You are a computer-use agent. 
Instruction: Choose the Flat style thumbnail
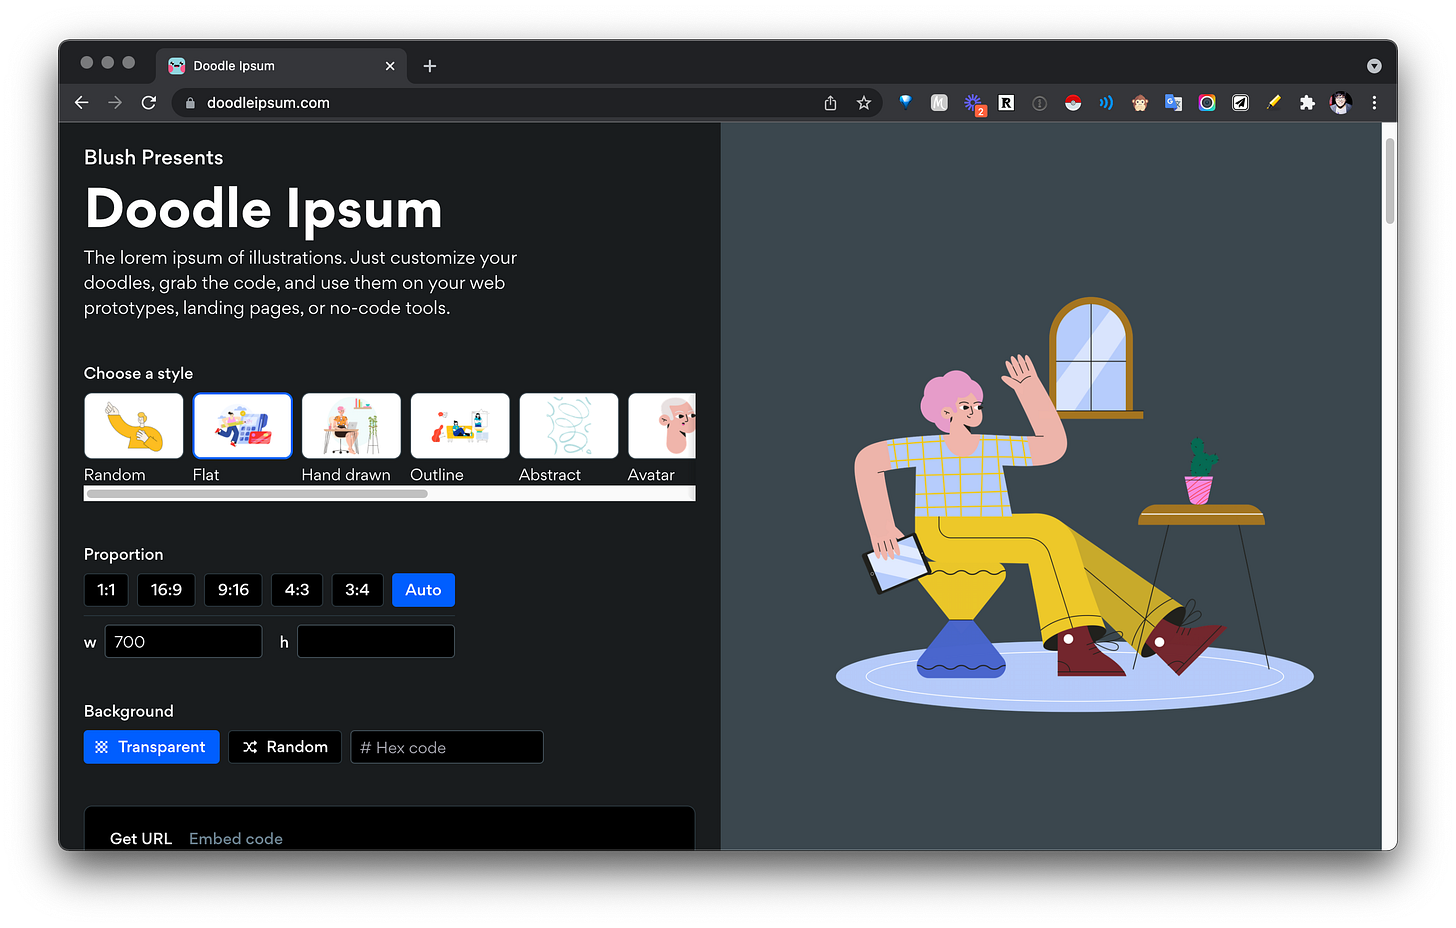click(243, 426)
